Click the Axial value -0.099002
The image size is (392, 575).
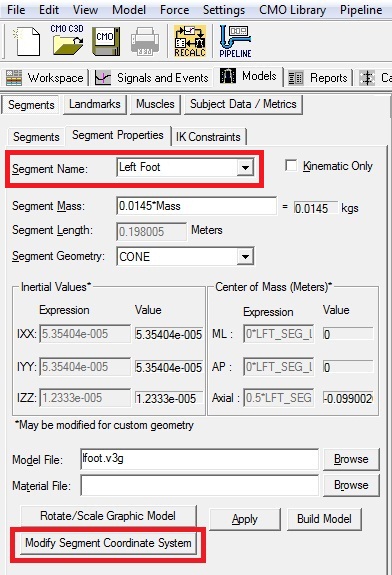[348, 398]
